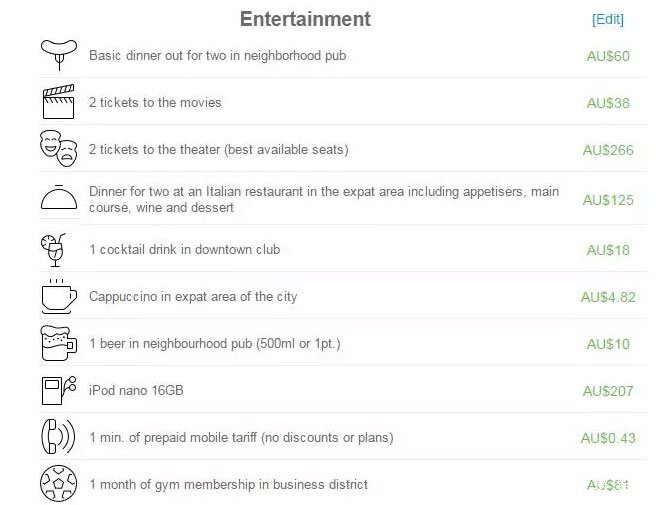Select the AU$60 pub dinner price
This screenshot has height=505, width=660.
(x=608, y=56)
